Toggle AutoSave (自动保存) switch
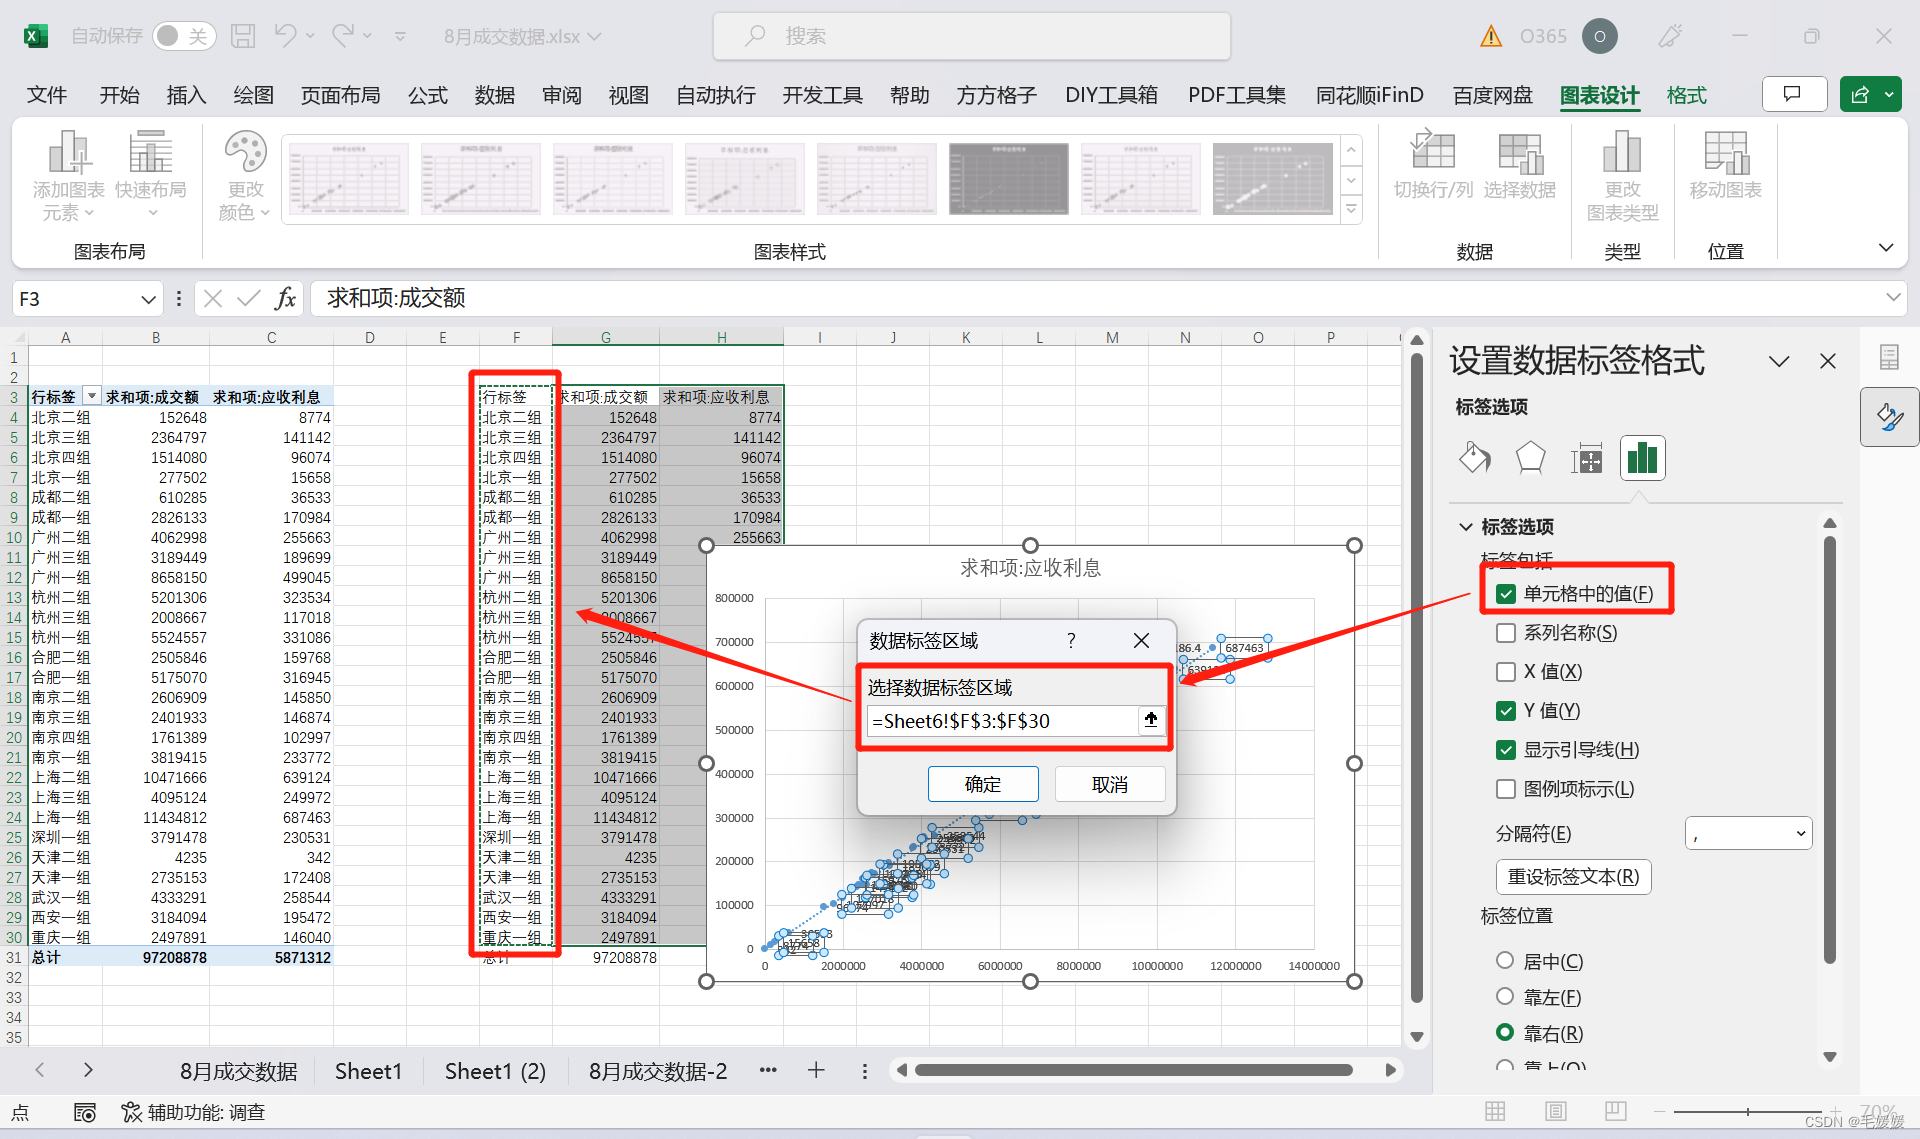Image resolution: width=1920 pixels, height=1139 pixels. click(x=184, y=36)
